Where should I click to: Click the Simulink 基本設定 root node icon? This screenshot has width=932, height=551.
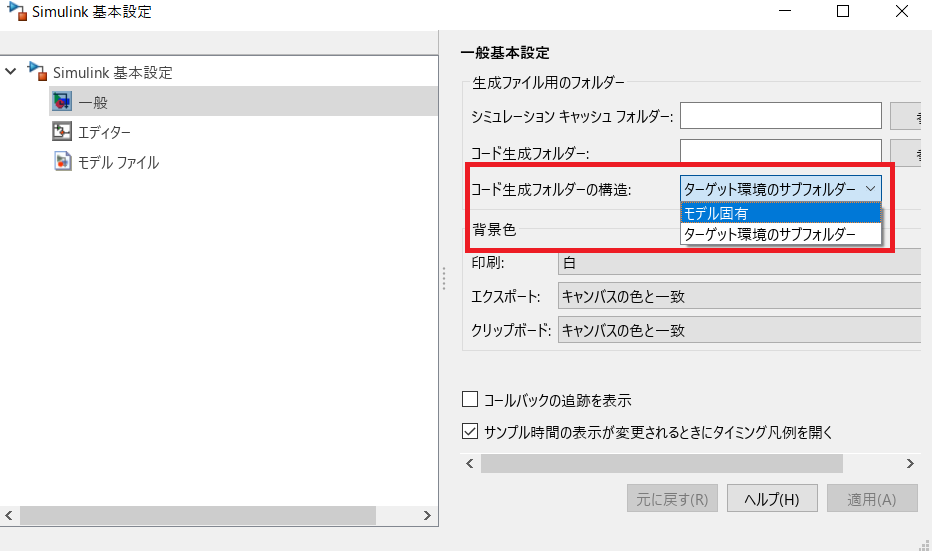coord(38,72)
